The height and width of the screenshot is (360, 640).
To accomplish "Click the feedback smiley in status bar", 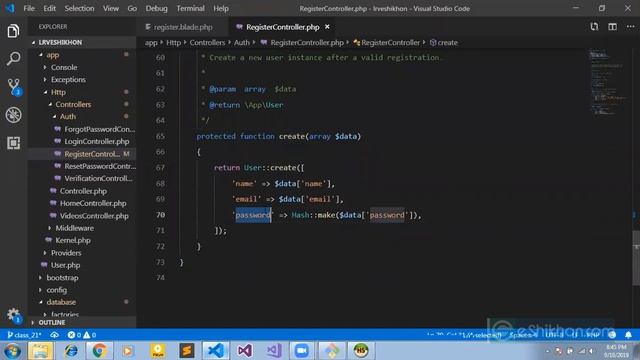I will click(612, 335).
